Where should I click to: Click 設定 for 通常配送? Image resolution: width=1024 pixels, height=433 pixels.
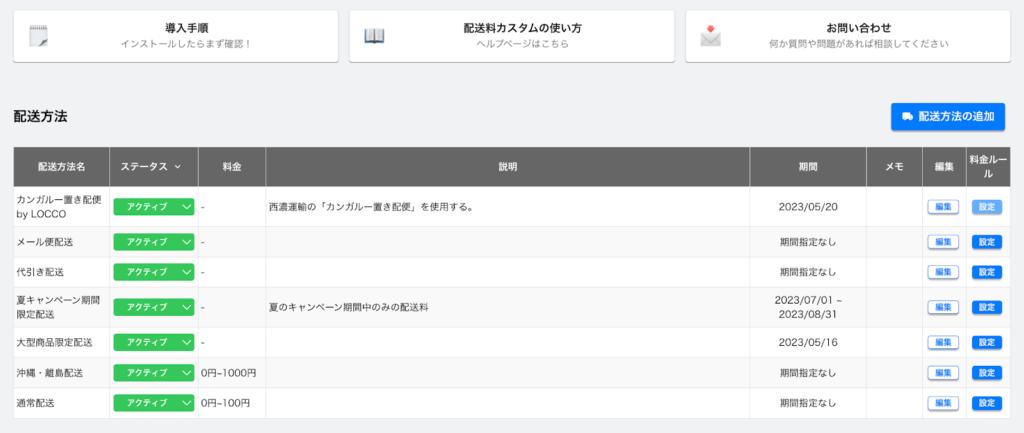click(x=987, y=403)
